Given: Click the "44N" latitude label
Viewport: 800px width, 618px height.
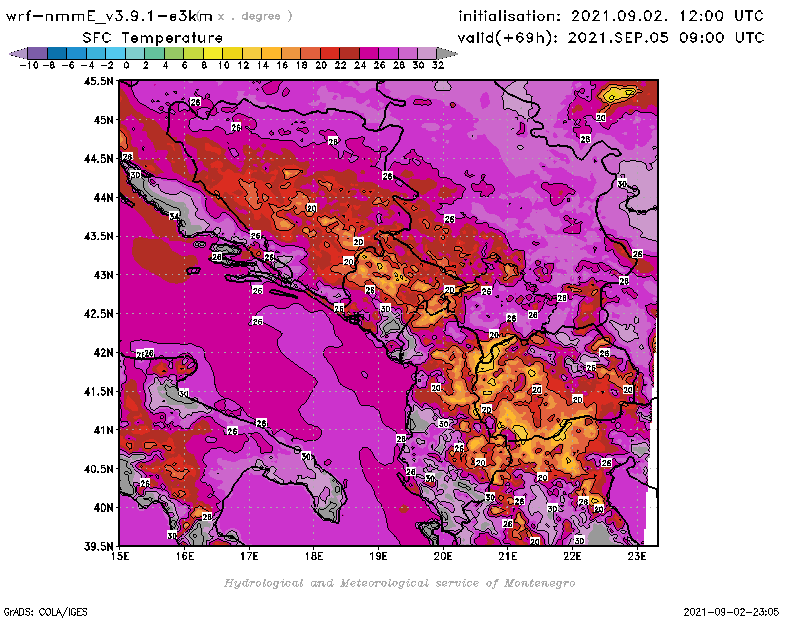Looking at the screenshot, I should pos(103,197).
